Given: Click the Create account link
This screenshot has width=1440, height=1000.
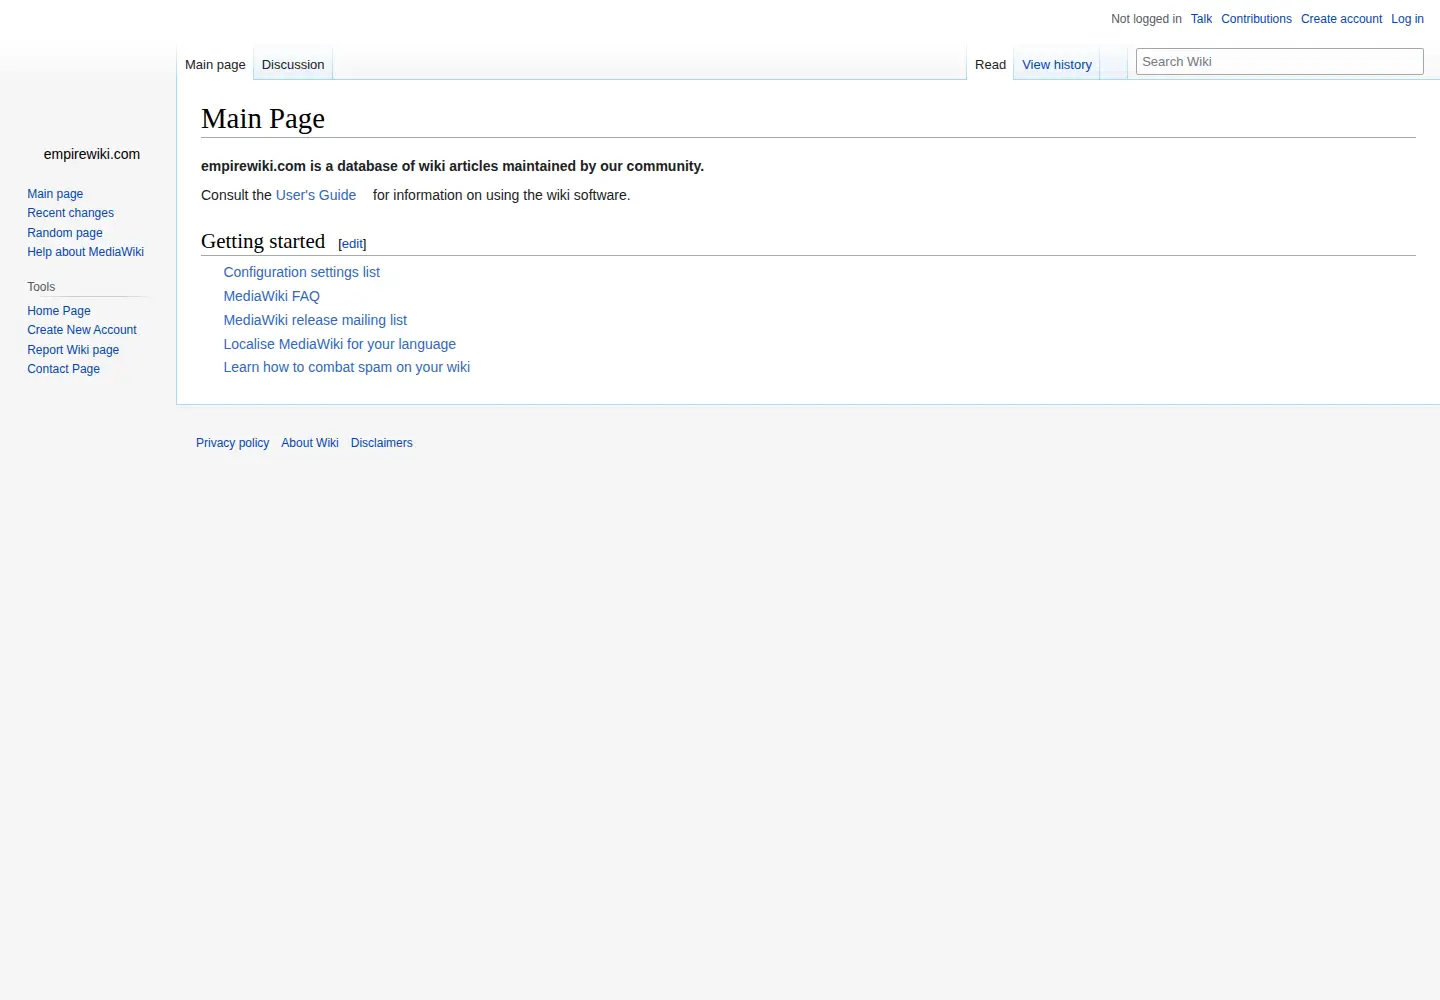Looking at the screenshot, I should (x=1341, y=19).
